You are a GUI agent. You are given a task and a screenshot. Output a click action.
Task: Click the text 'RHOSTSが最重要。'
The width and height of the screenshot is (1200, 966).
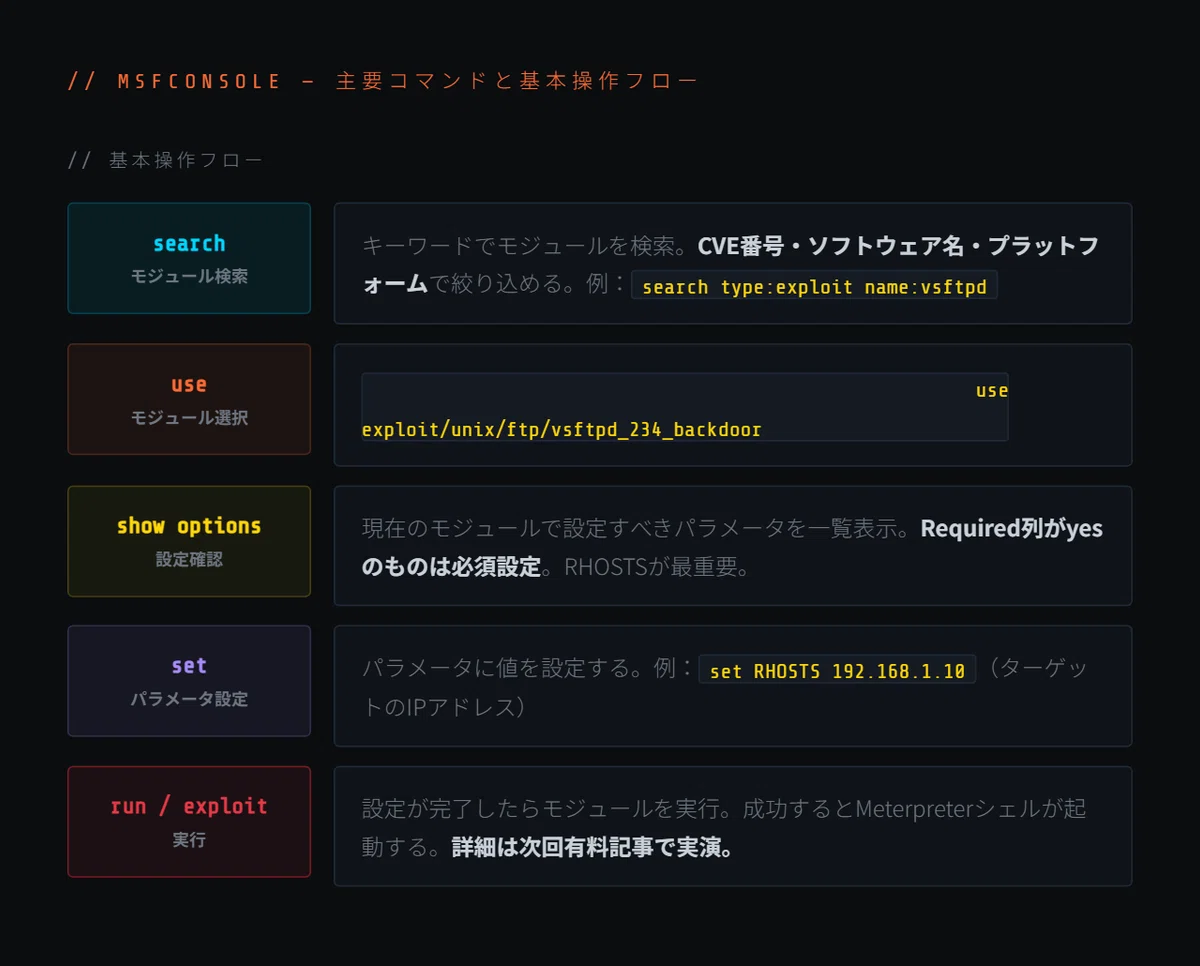(657, 568)
